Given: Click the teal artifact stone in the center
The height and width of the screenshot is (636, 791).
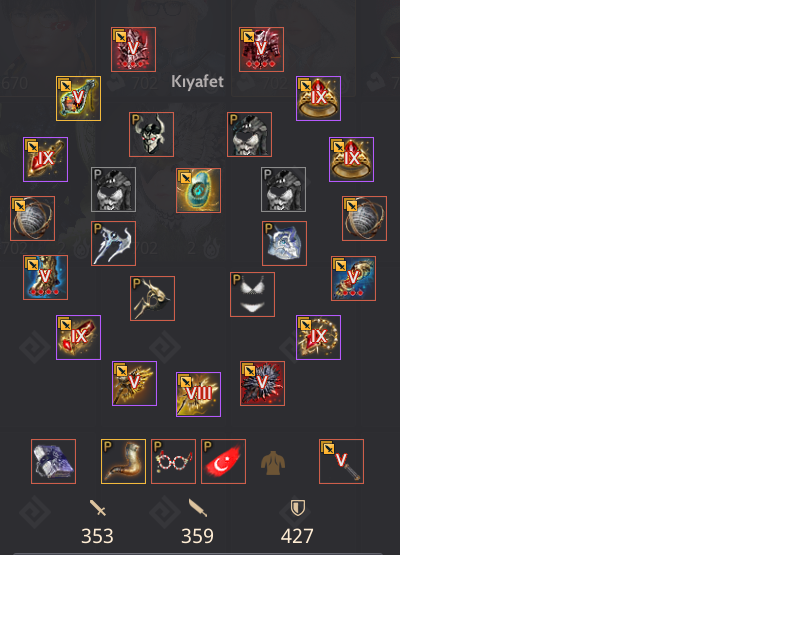Looking at the screenshot, I should (x=198, y=191).
